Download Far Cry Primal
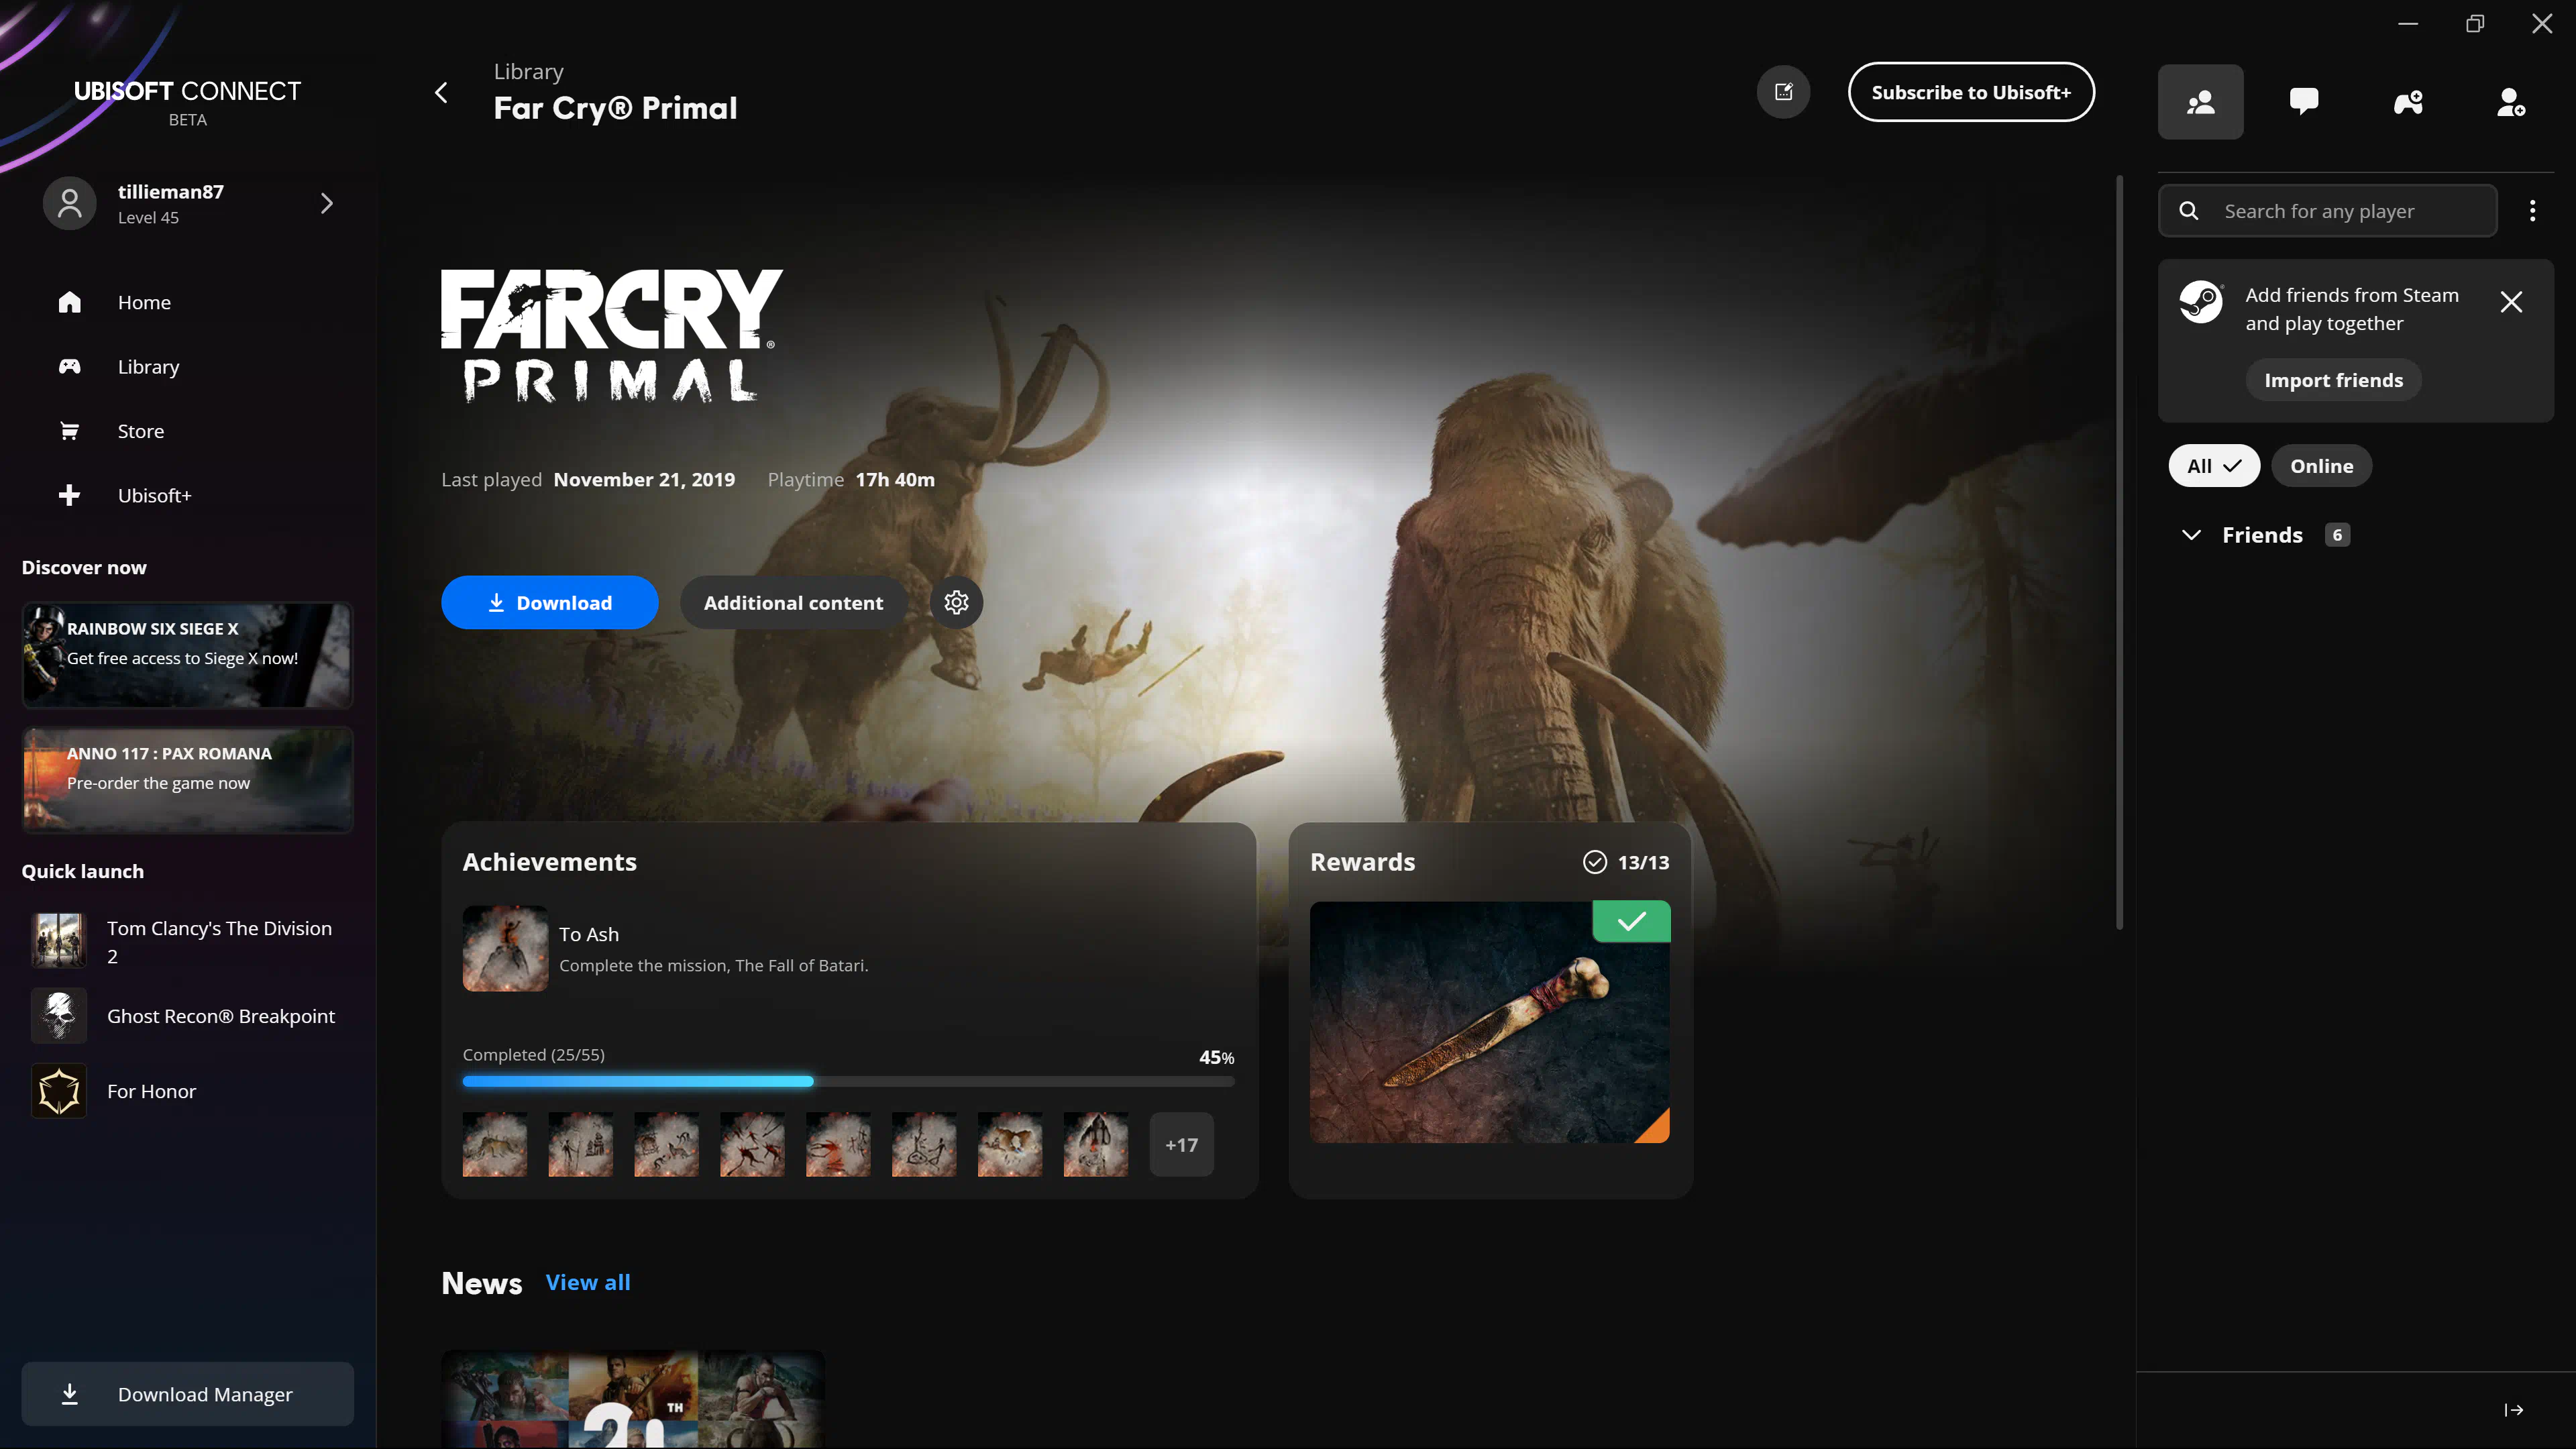Screen dimensions: 2576x1449 pyautogui.click(x=549, y=602)
